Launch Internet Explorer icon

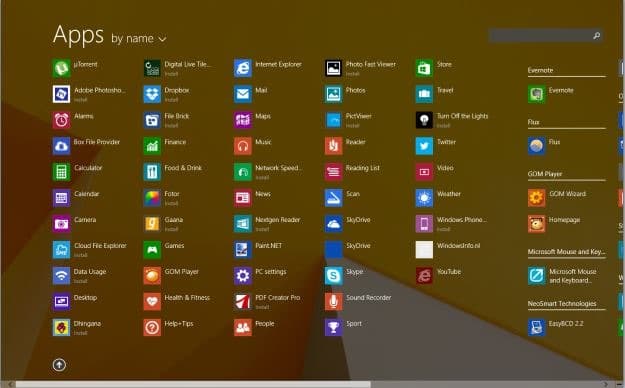pos(243,68)
